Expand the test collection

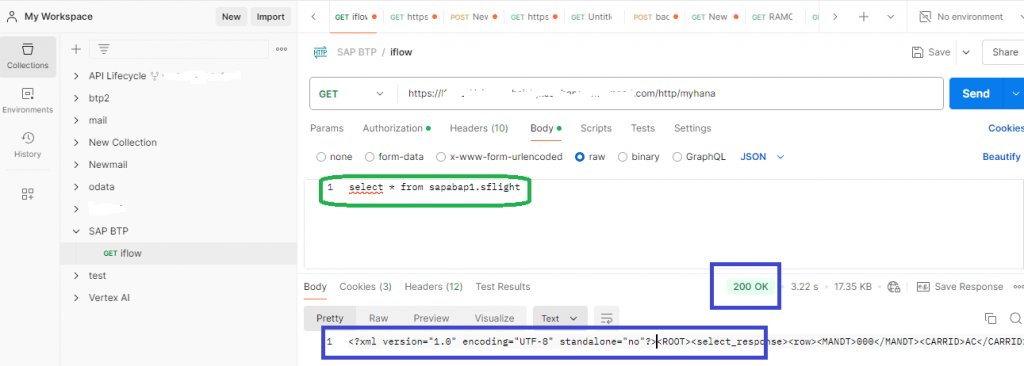pyautogui.click(x=77, y=276)
